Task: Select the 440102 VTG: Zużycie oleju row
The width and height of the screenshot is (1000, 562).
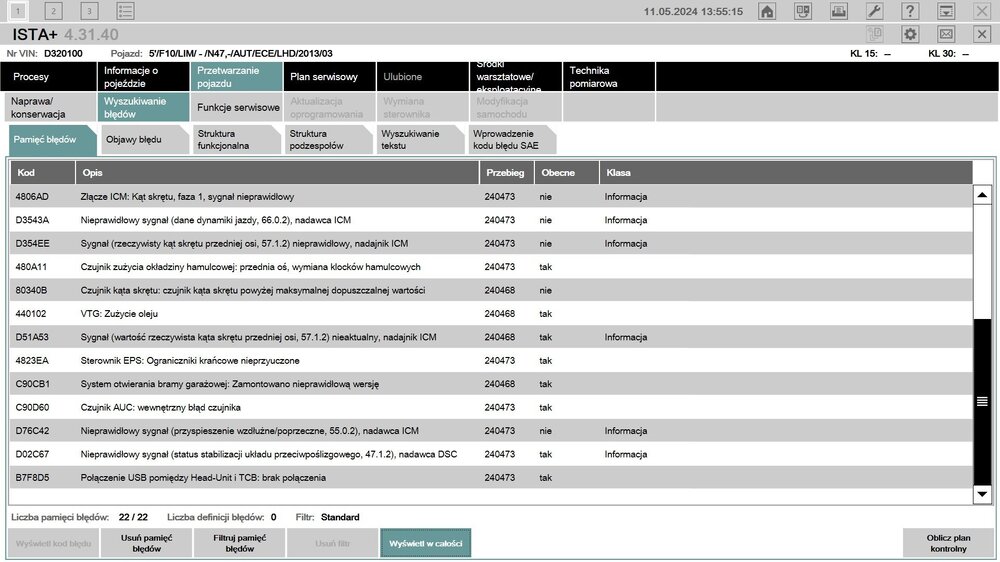Action: [x=491, y=314]
